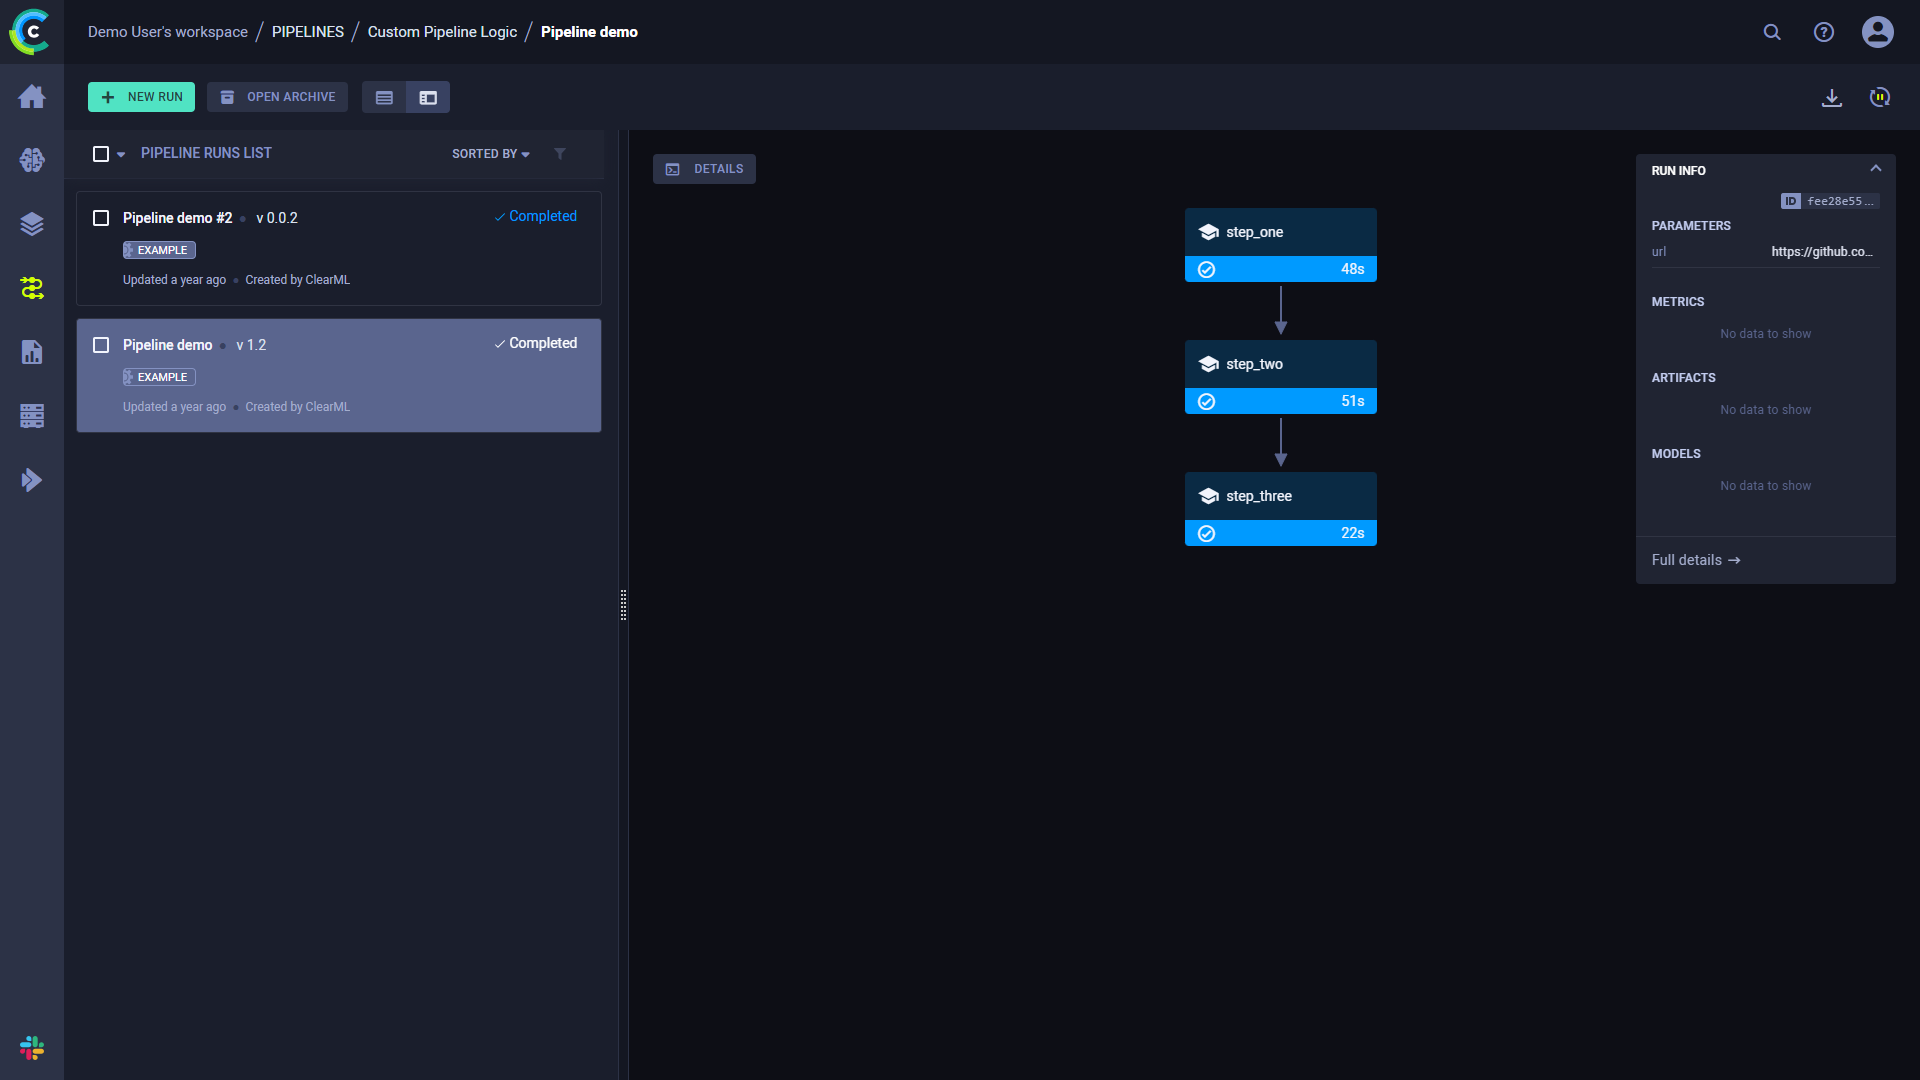1920x1080 pixels.
Task: Click the Slack community icon
Action: [32, 1047]
